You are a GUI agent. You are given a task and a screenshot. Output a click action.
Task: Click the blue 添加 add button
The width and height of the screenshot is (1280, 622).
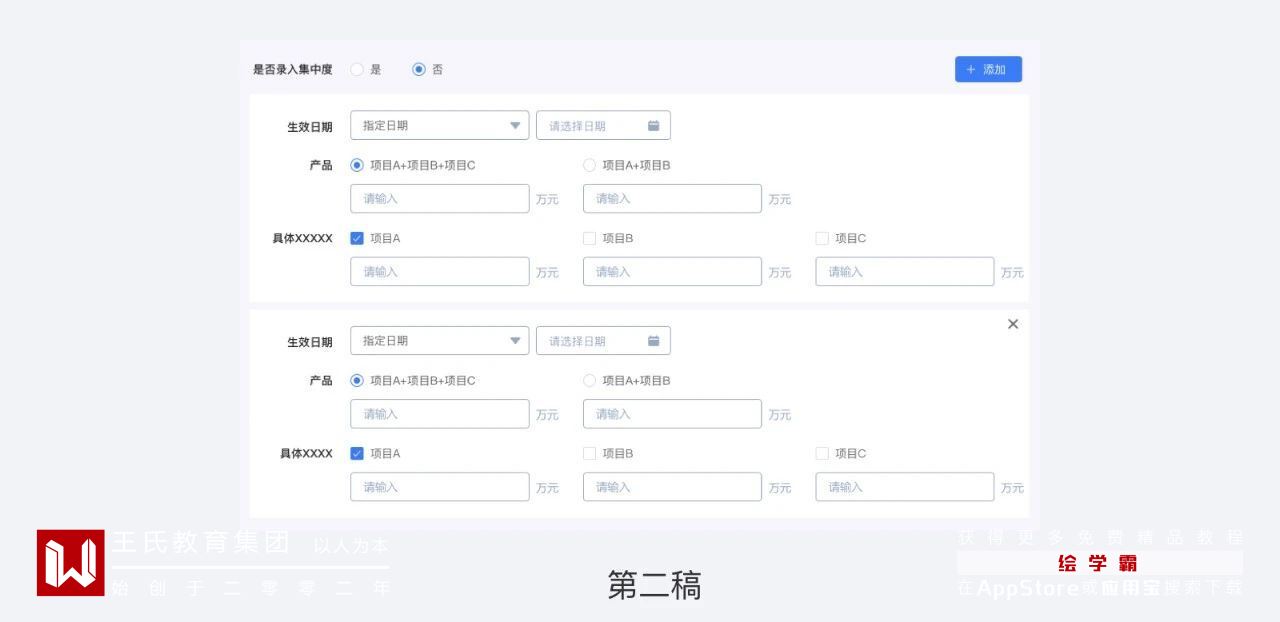click(988, 69)
